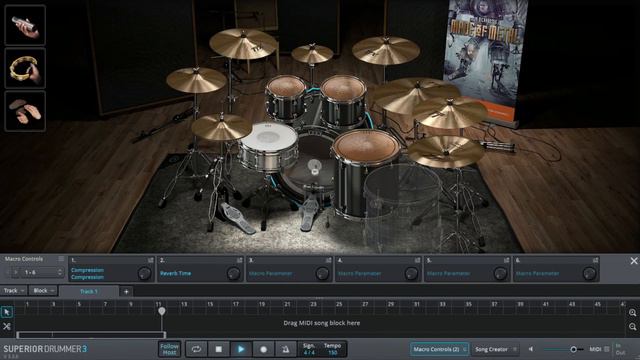Add a new track with plus button
This screenshot has width=640, height=360.
[126, 291]
